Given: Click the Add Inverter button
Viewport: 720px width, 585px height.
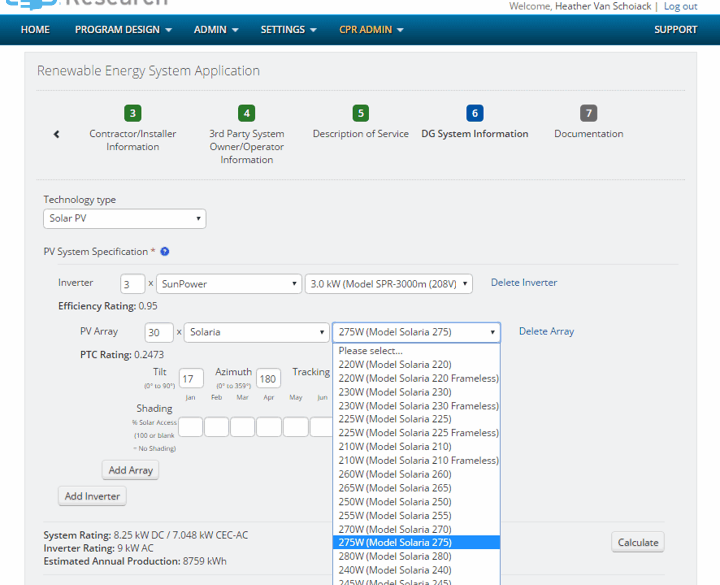Looking at the screenshot, I should (92, 496).
